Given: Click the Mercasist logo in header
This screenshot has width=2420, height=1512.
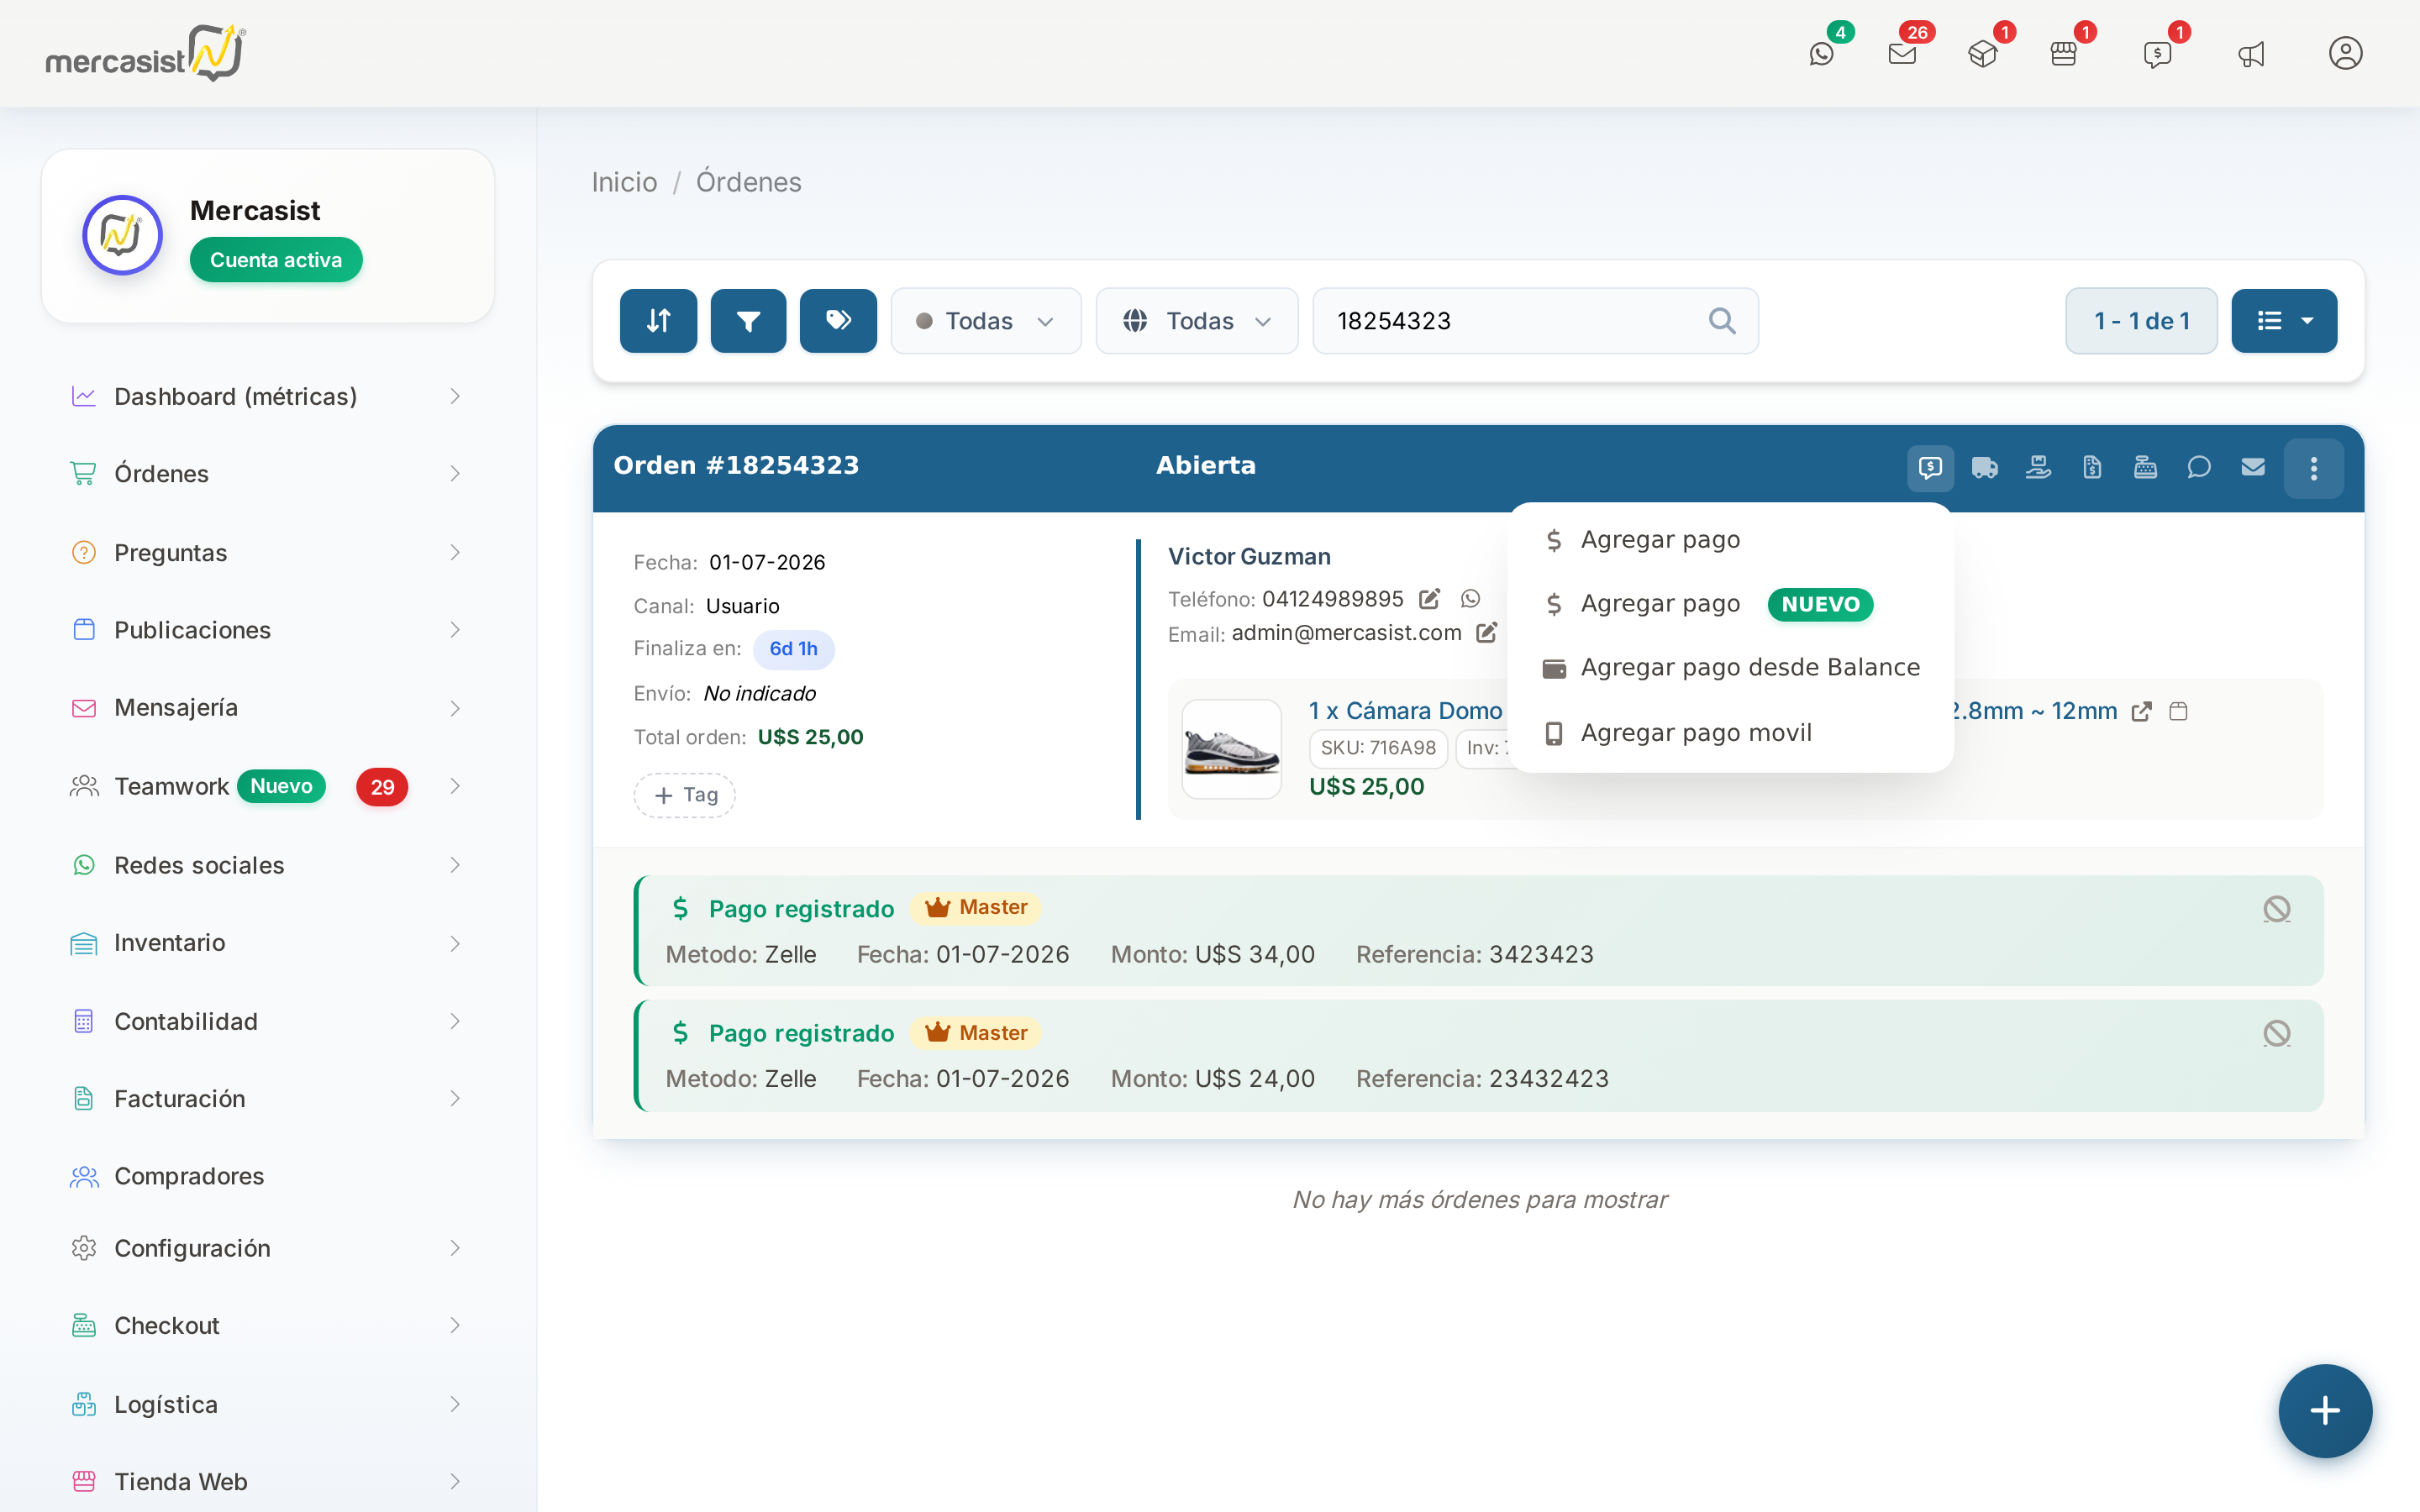Looking at the screenshot, I should point(146,54).
